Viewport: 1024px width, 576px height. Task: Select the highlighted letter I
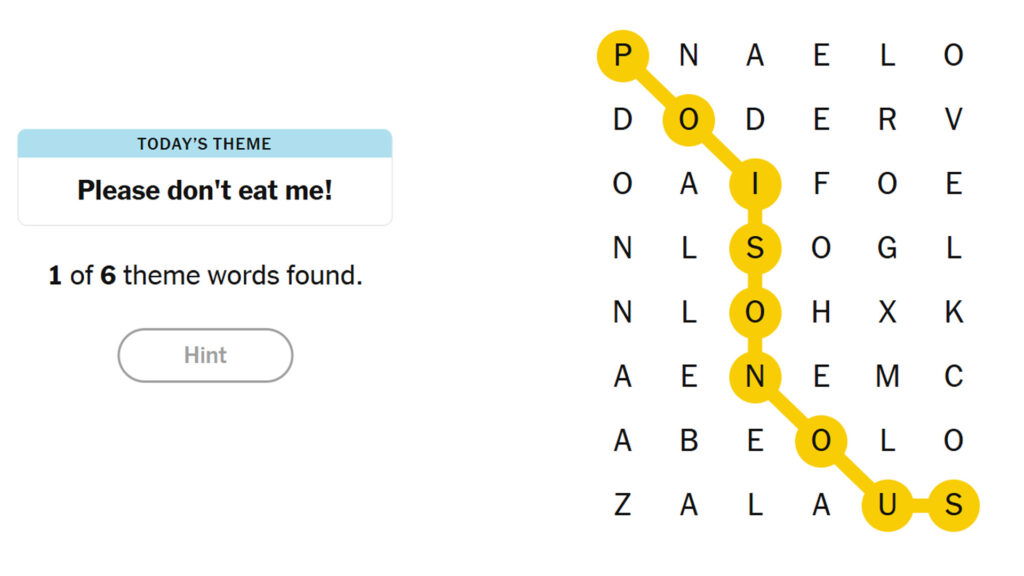(755, 184)
